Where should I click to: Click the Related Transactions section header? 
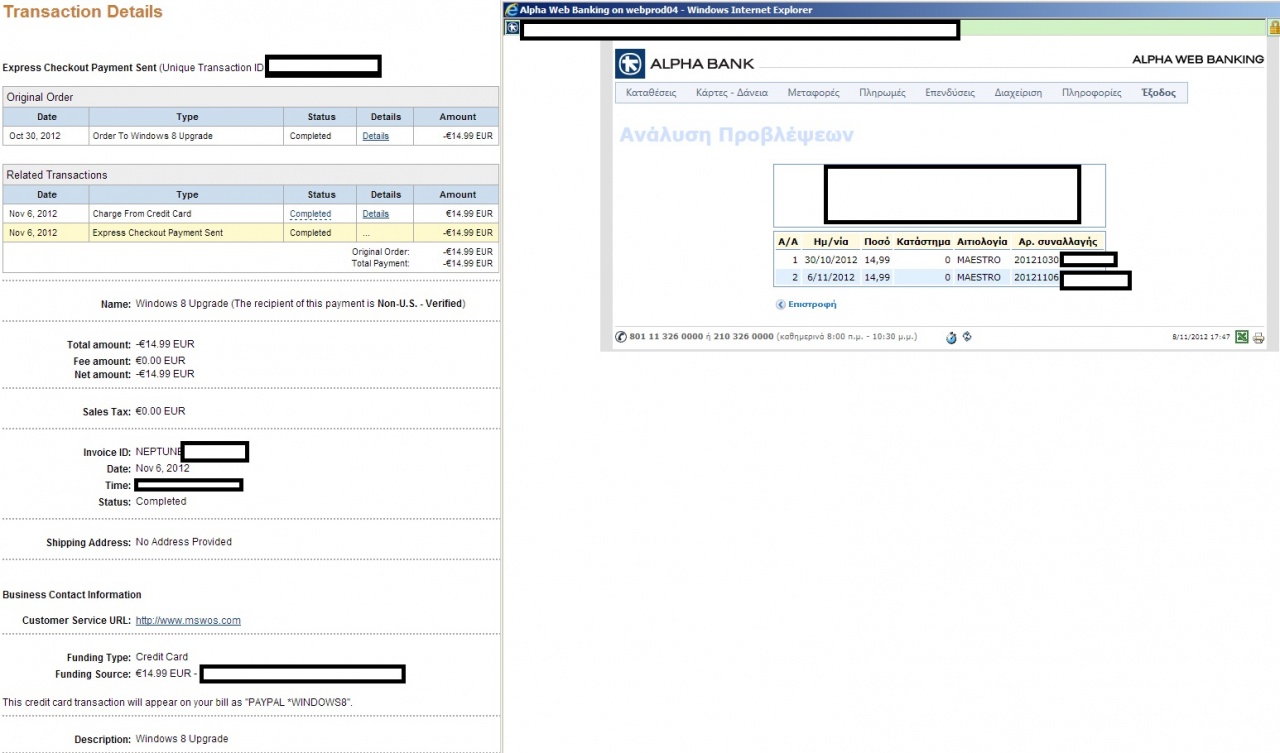tap(250, 175)
